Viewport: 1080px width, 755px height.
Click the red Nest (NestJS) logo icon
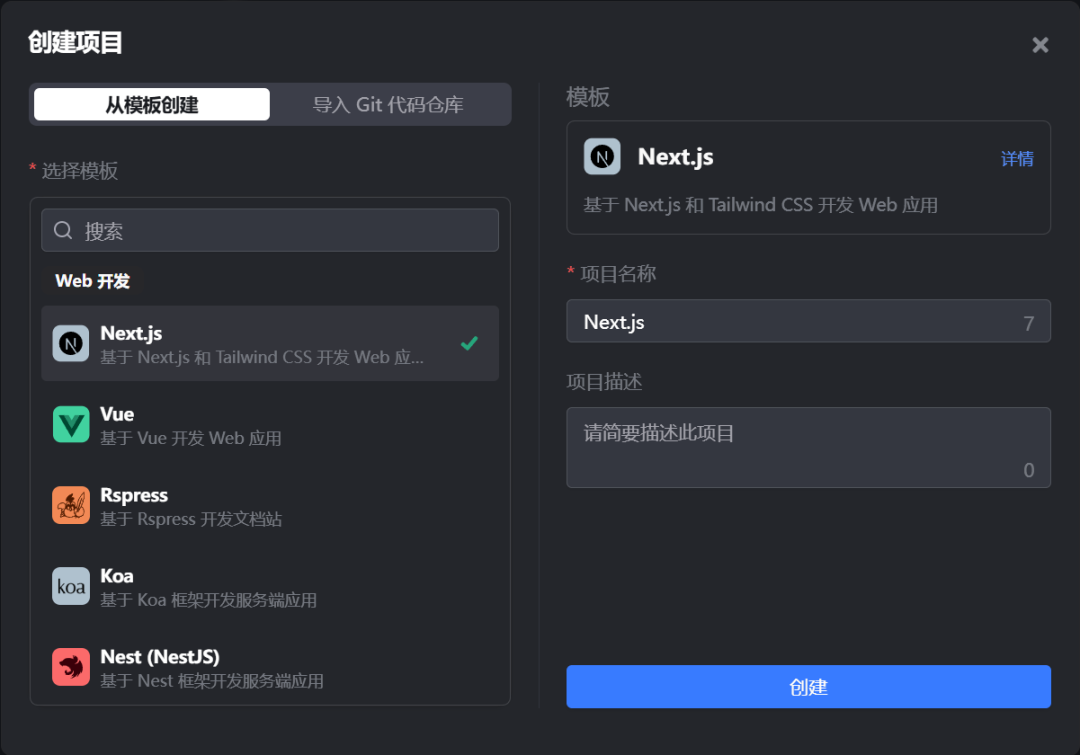(x=71, y=668)
